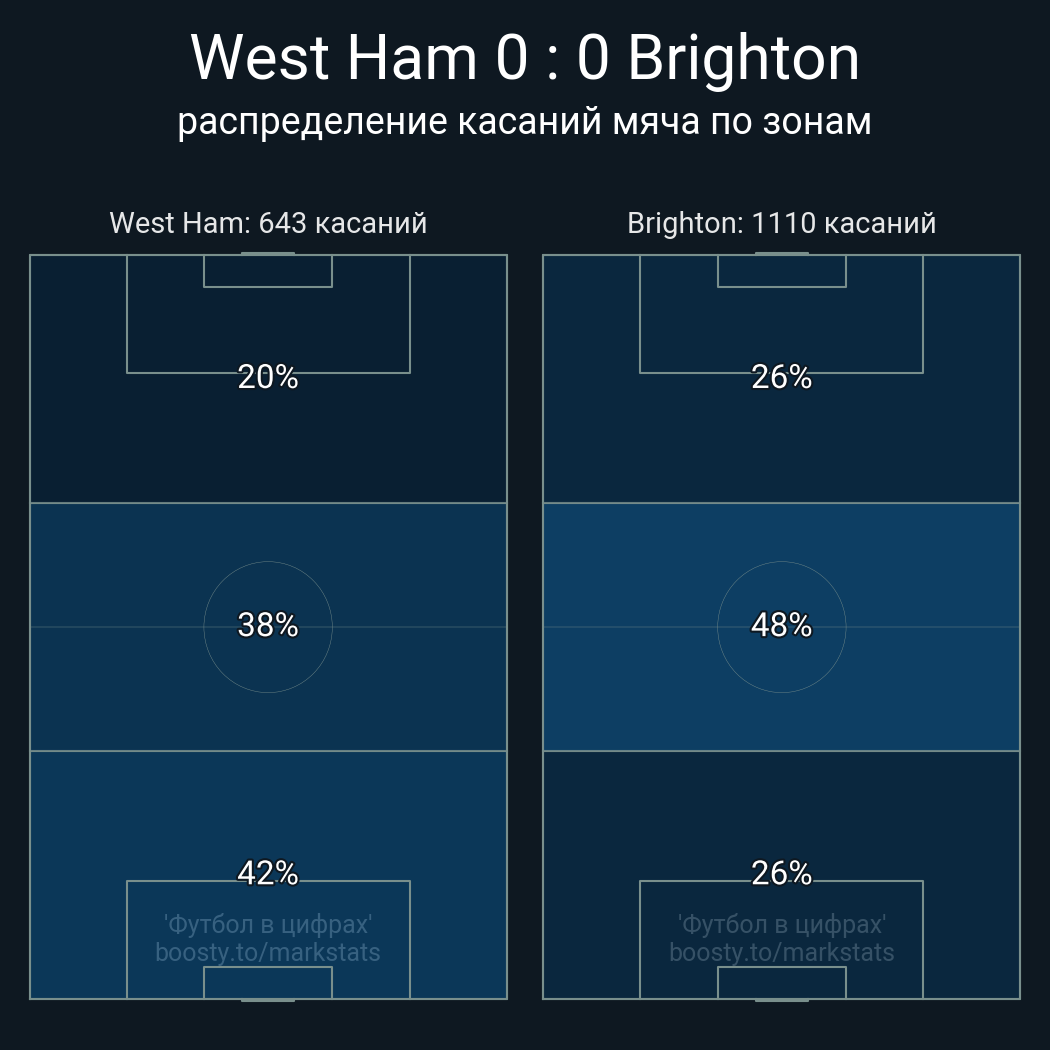The width and height of the screenshot is (1050, 1050).
Task: Open boosty.to/markstats link on Brighton pitch
Action: 781,952
